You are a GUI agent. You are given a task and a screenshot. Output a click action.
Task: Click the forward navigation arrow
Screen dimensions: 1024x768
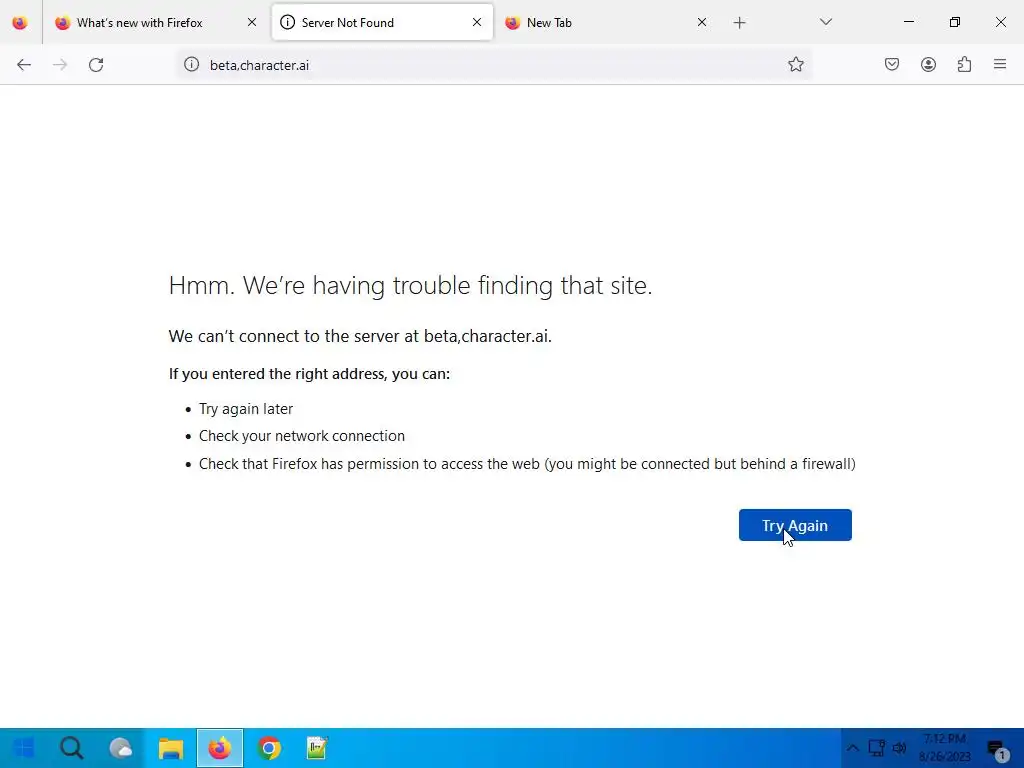60,65
